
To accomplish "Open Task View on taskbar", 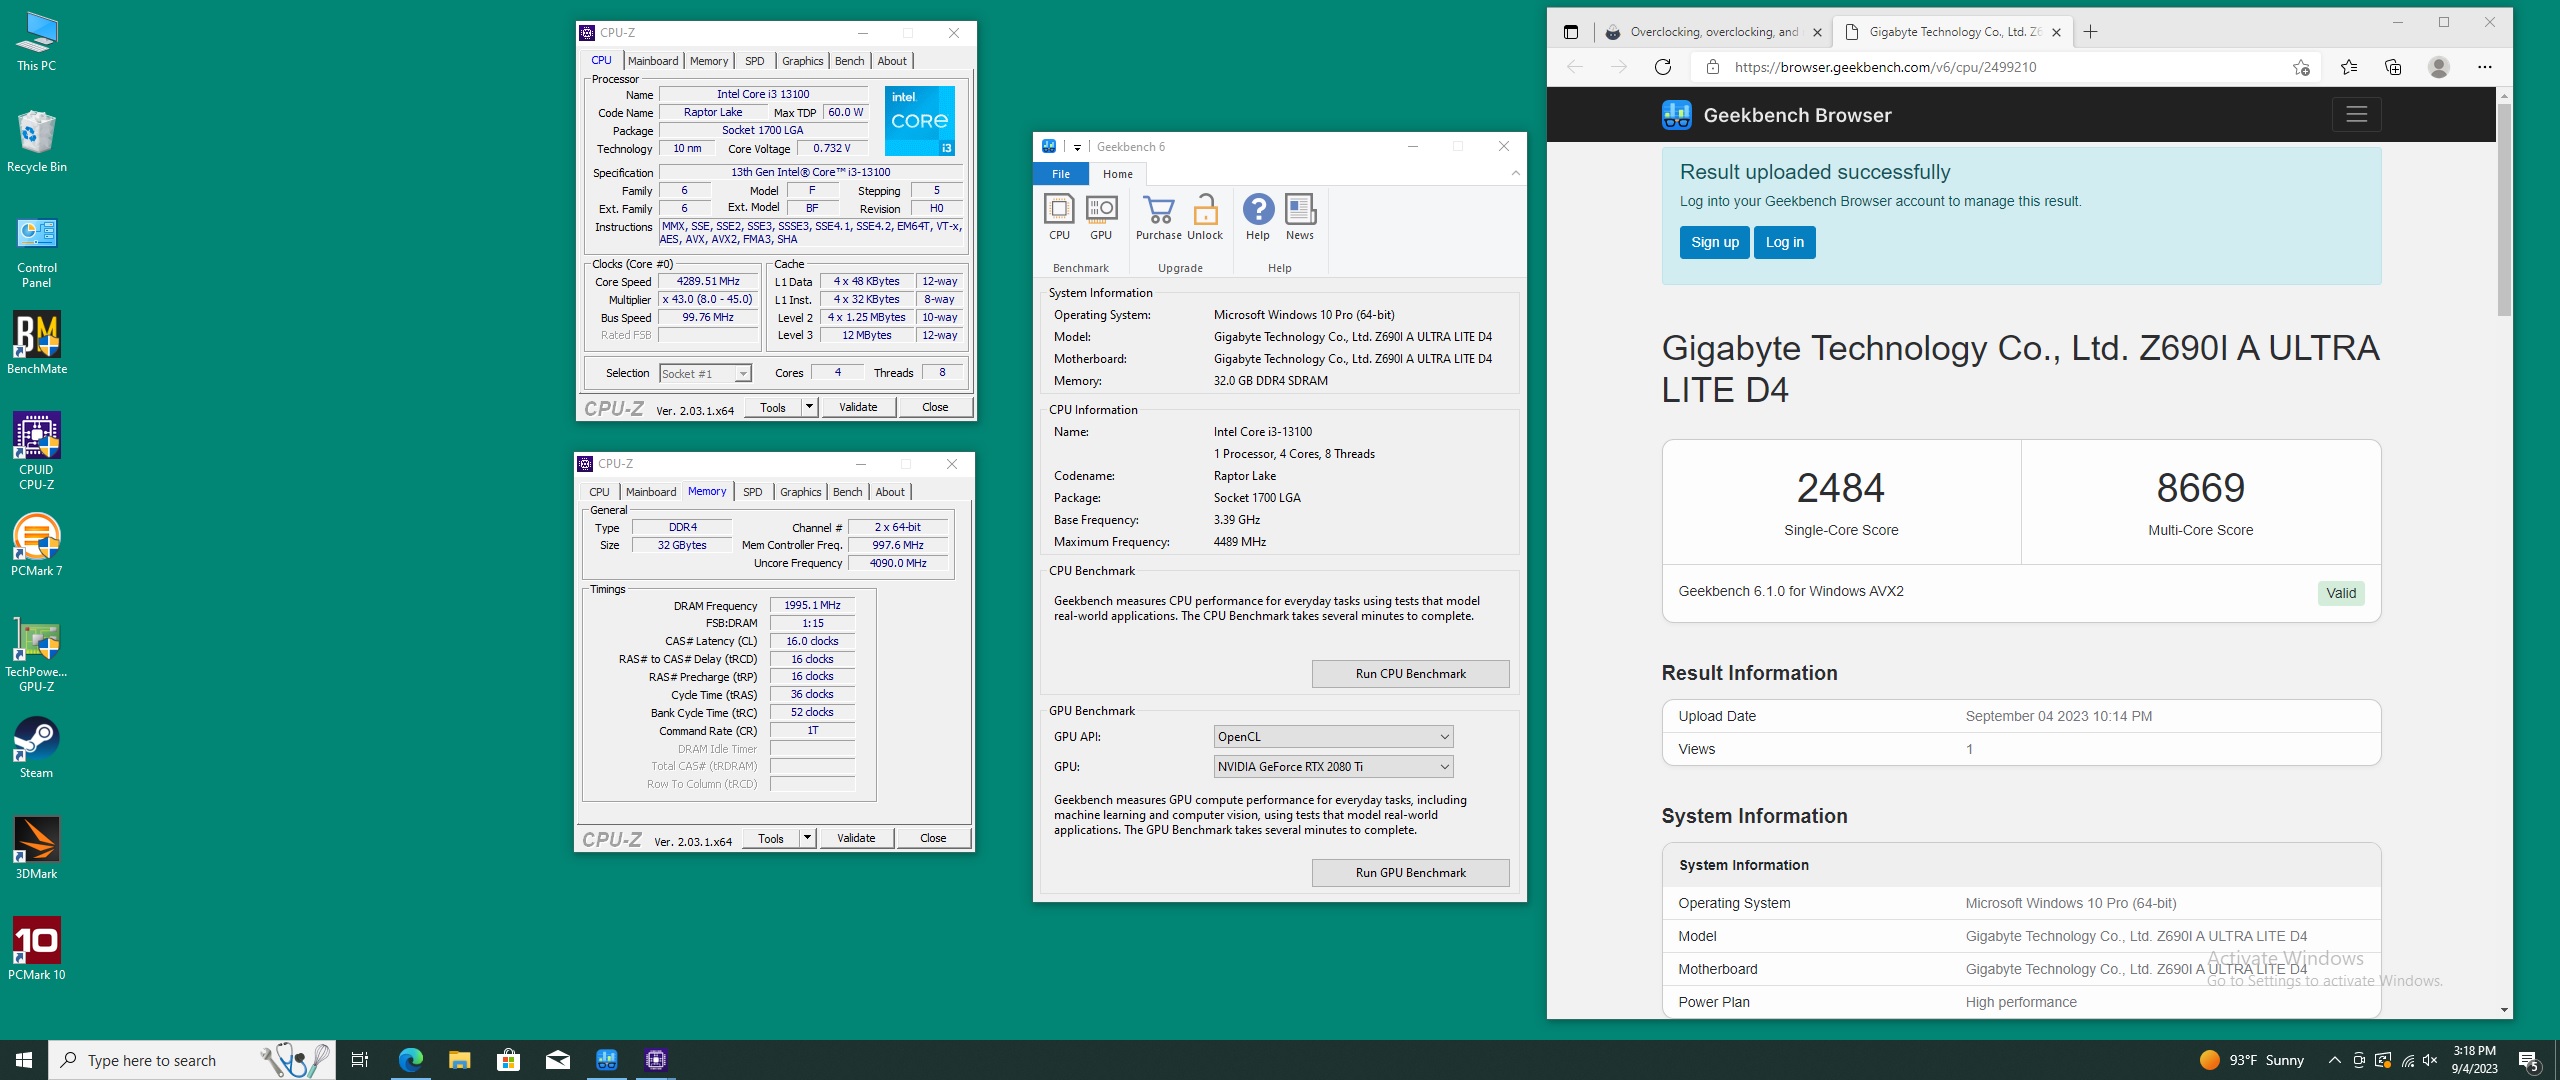I will (360, 1060).
